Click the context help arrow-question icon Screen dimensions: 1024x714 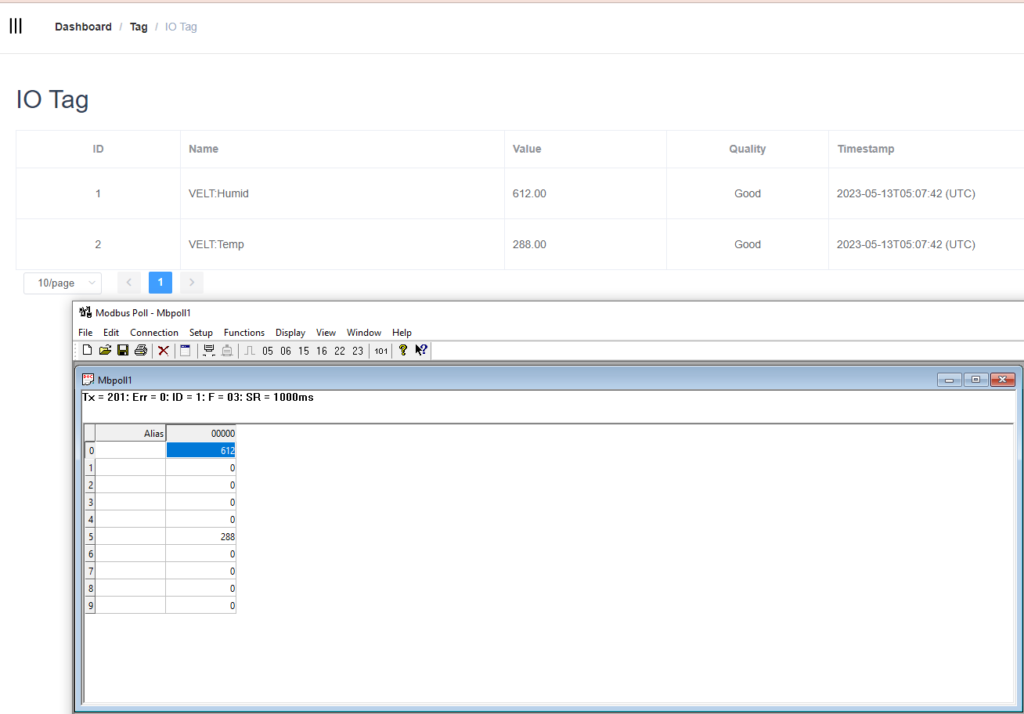[x=421, y=350]
